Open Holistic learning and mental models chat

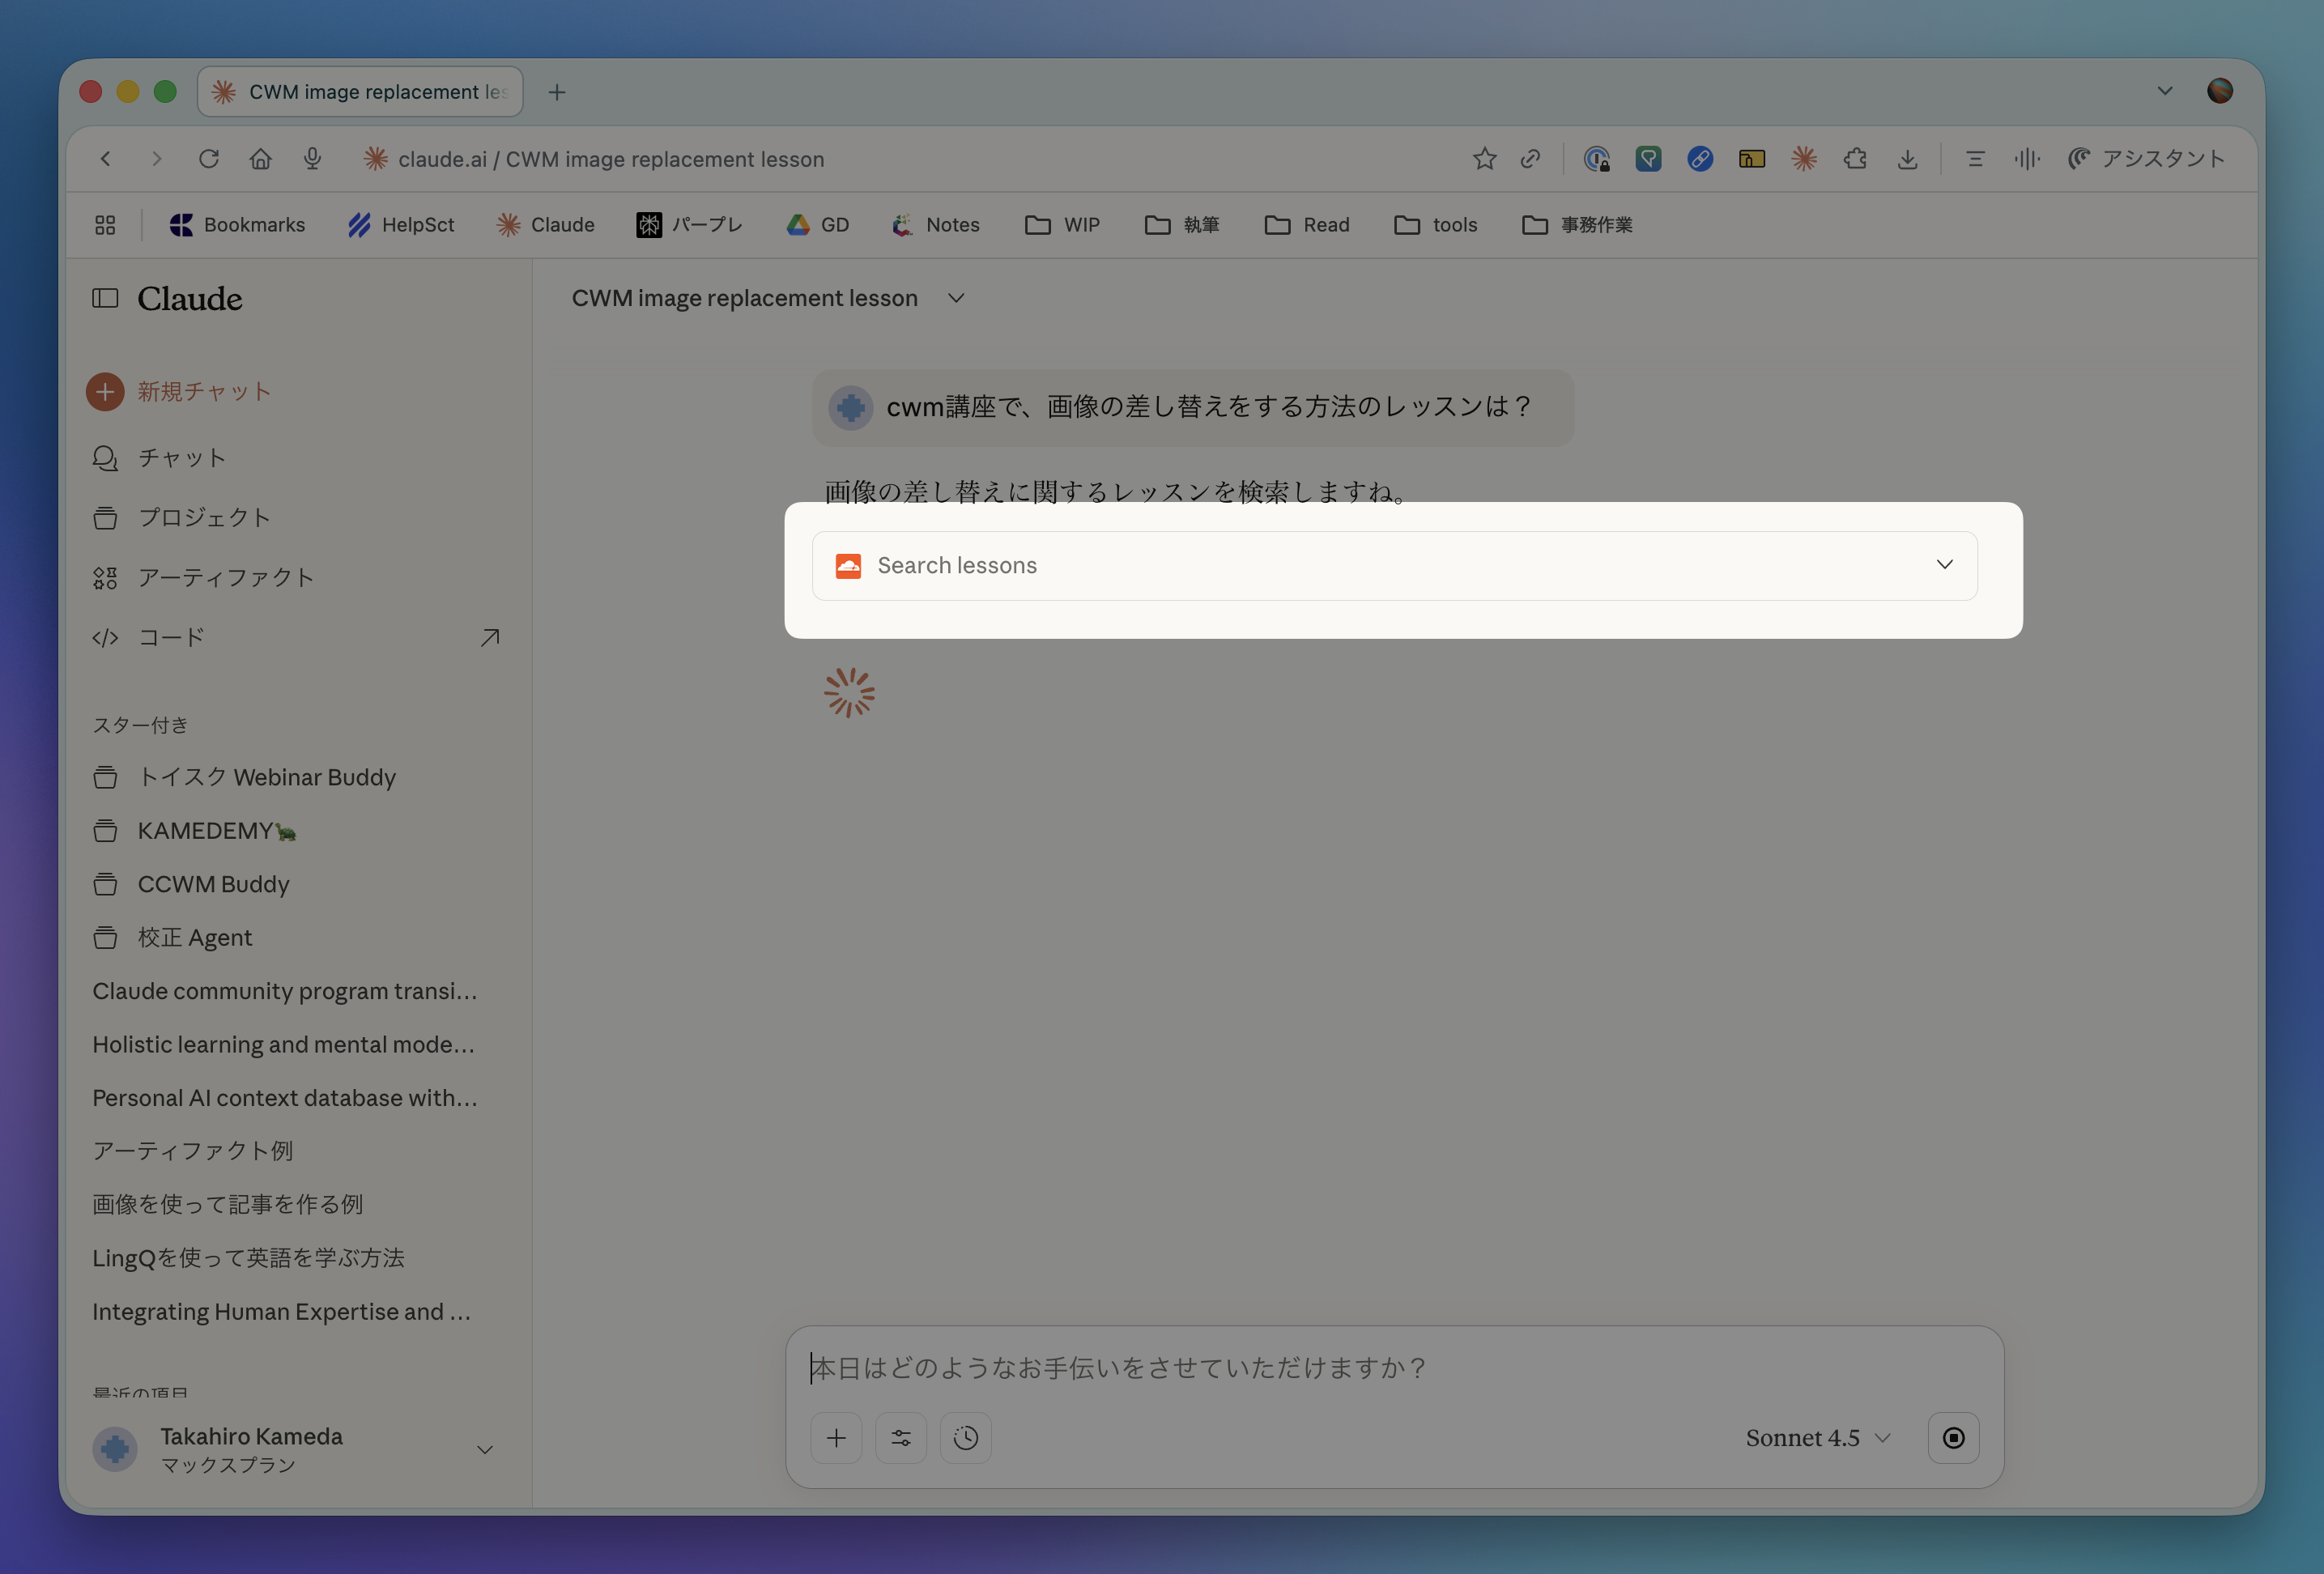pos(283,1044)
